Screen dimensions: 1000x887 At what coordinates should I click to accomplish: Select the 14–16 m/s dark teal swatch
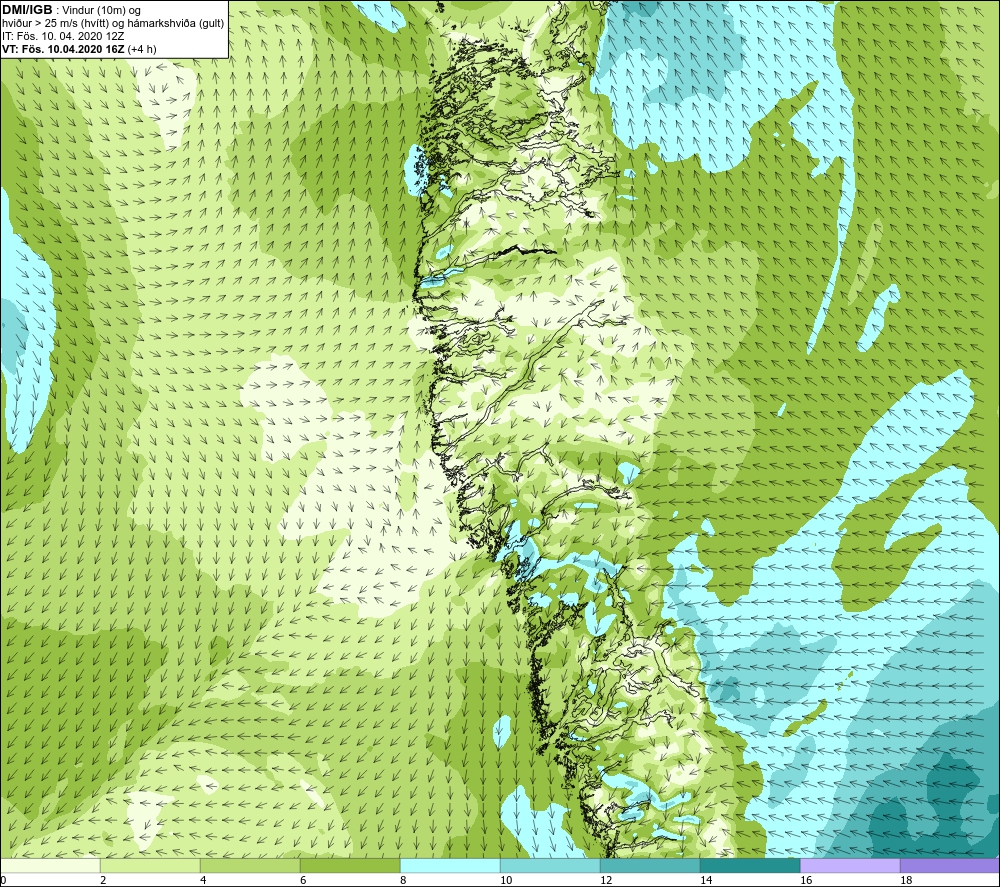[750, 865]
